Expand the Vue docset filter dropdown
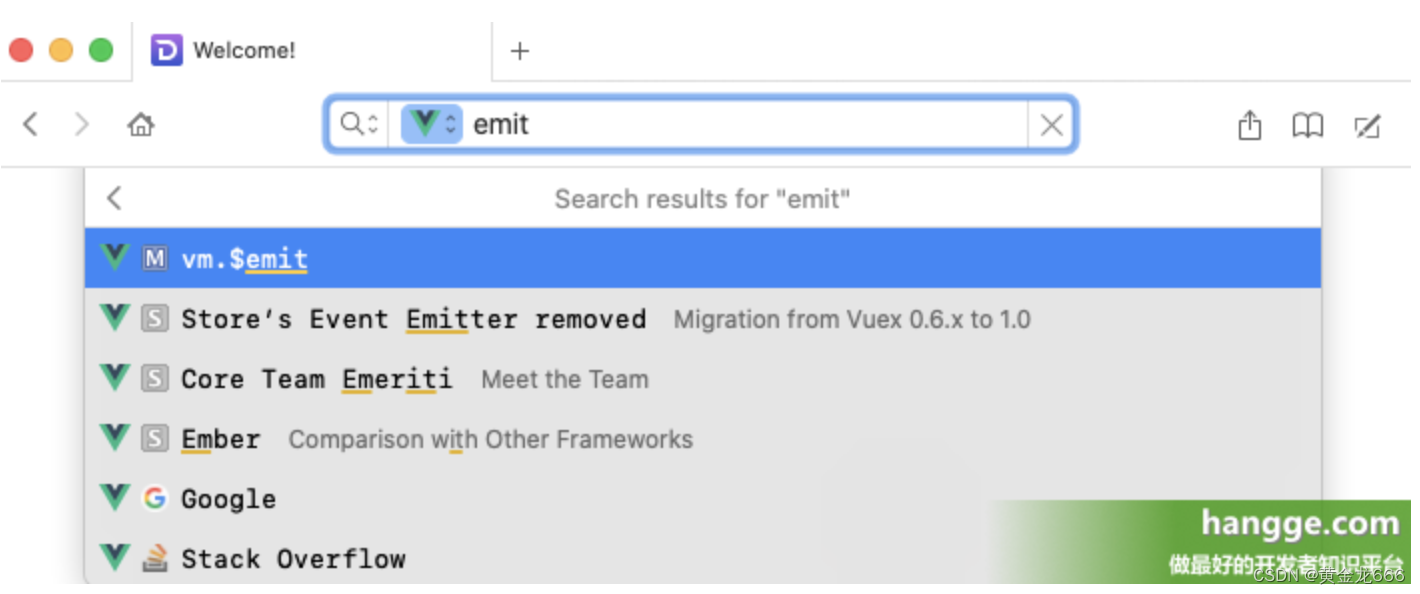This screenshot has width=1420, height=594. [432, 124]
